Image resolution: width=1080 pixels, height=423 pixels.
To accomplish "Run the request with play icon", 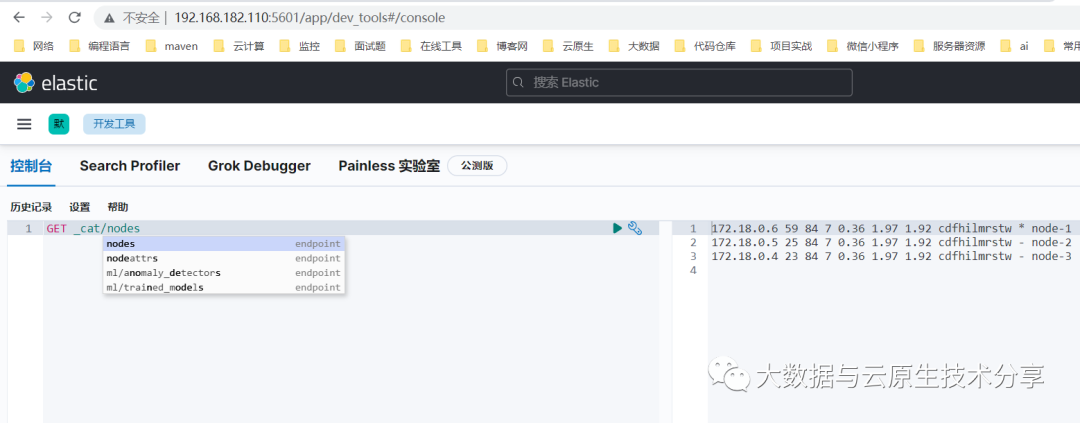I will pyautogui.click(x=617, y=229).
